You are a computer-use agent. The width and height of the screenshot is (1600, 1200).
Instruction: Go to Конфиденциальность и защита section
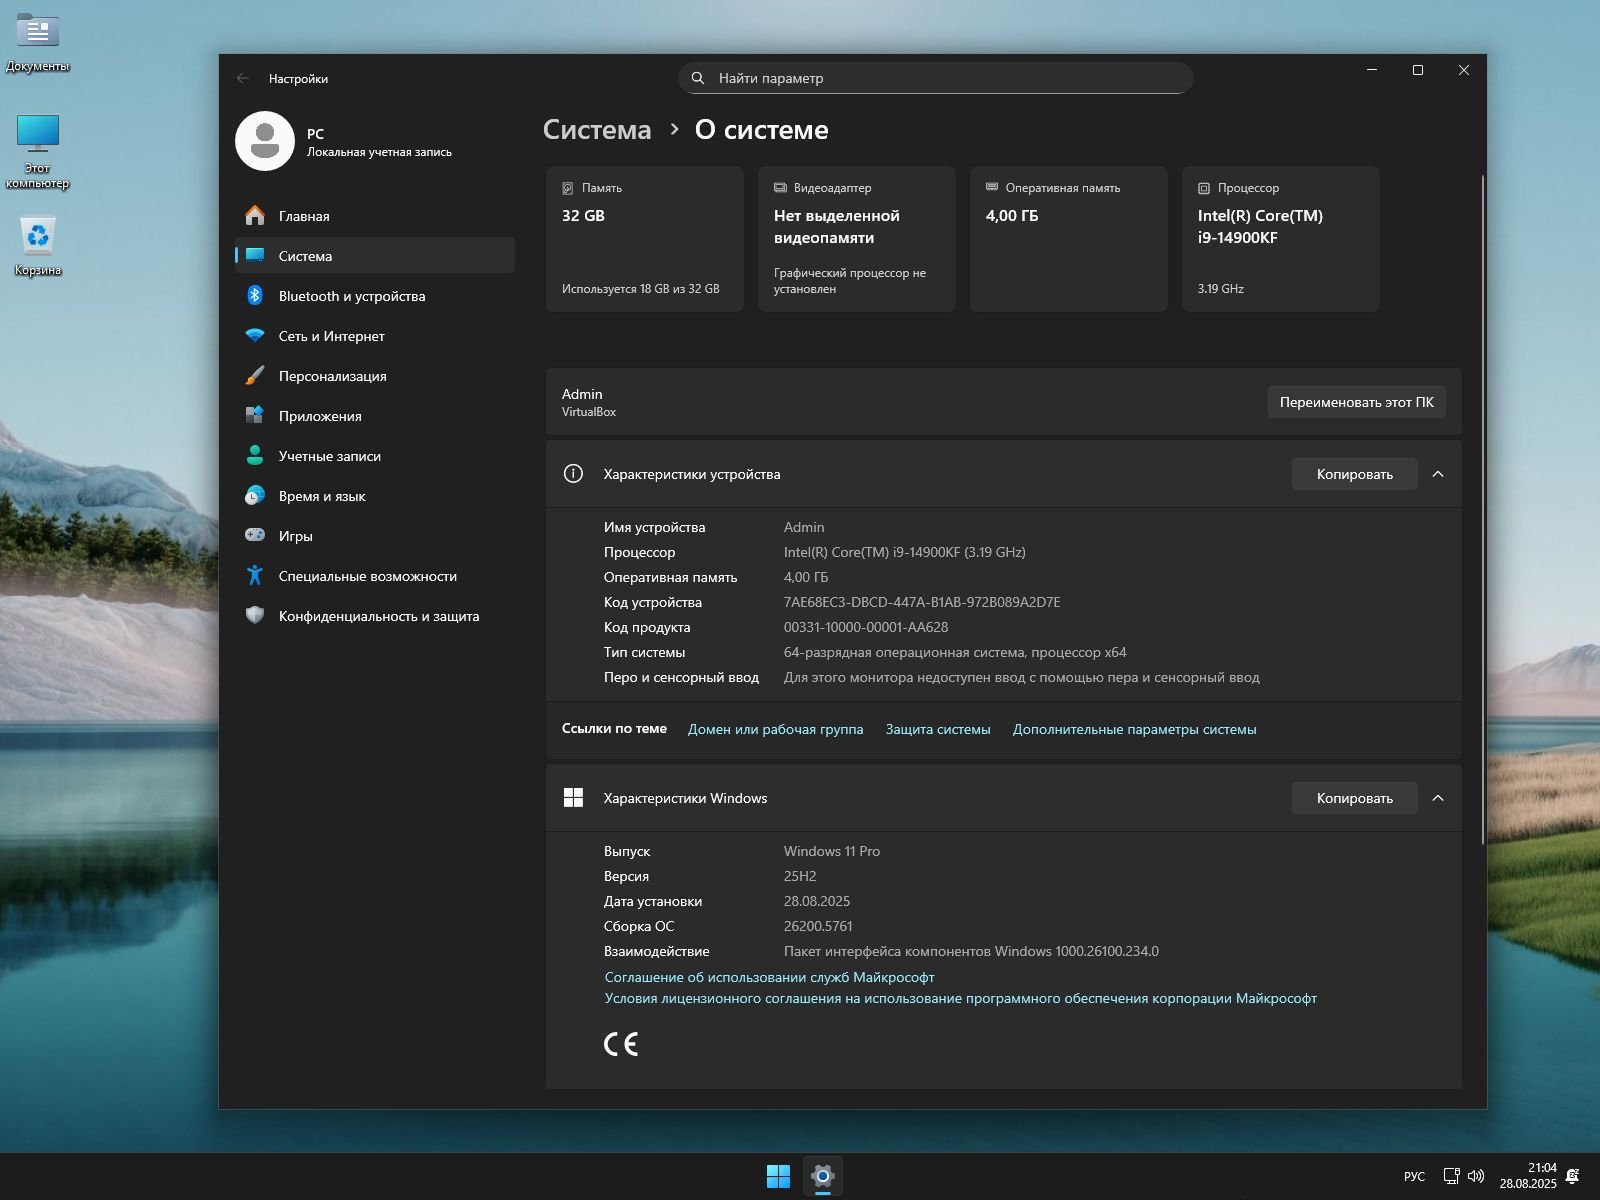pyautogui.click(x=375, y=616)
